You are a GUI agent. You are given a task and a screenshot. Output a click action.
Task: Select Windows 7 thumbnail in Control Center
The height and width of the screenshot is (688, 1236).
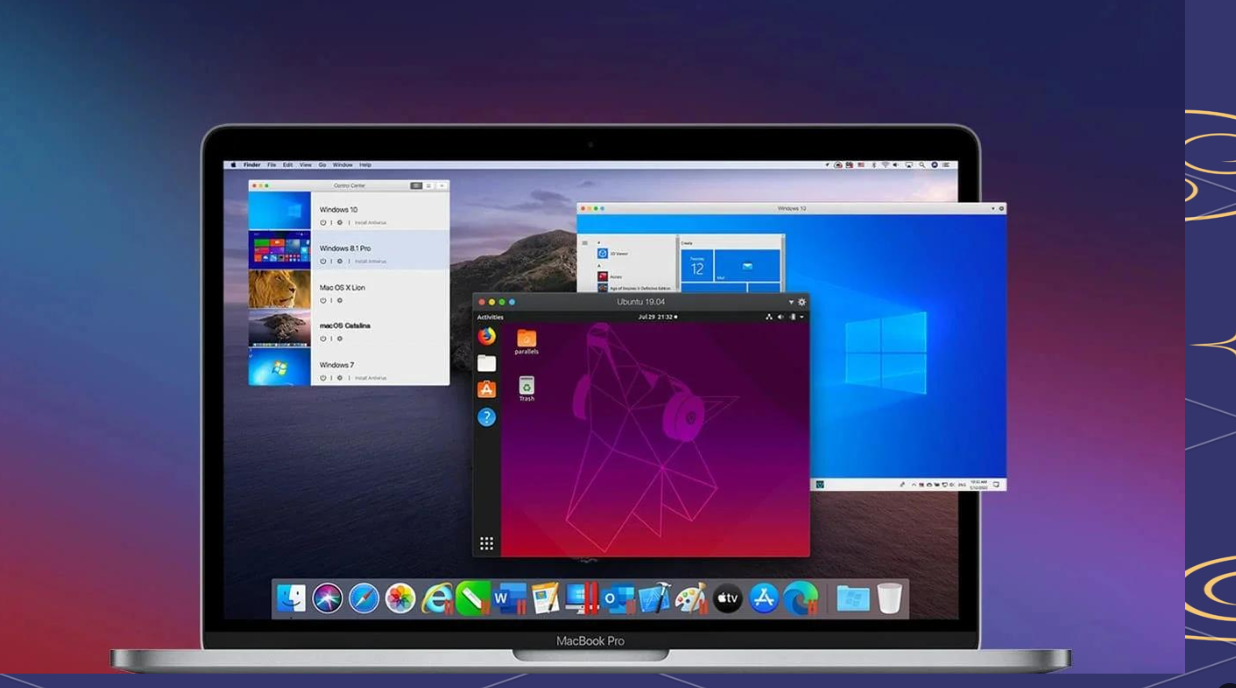click(279, 366)
